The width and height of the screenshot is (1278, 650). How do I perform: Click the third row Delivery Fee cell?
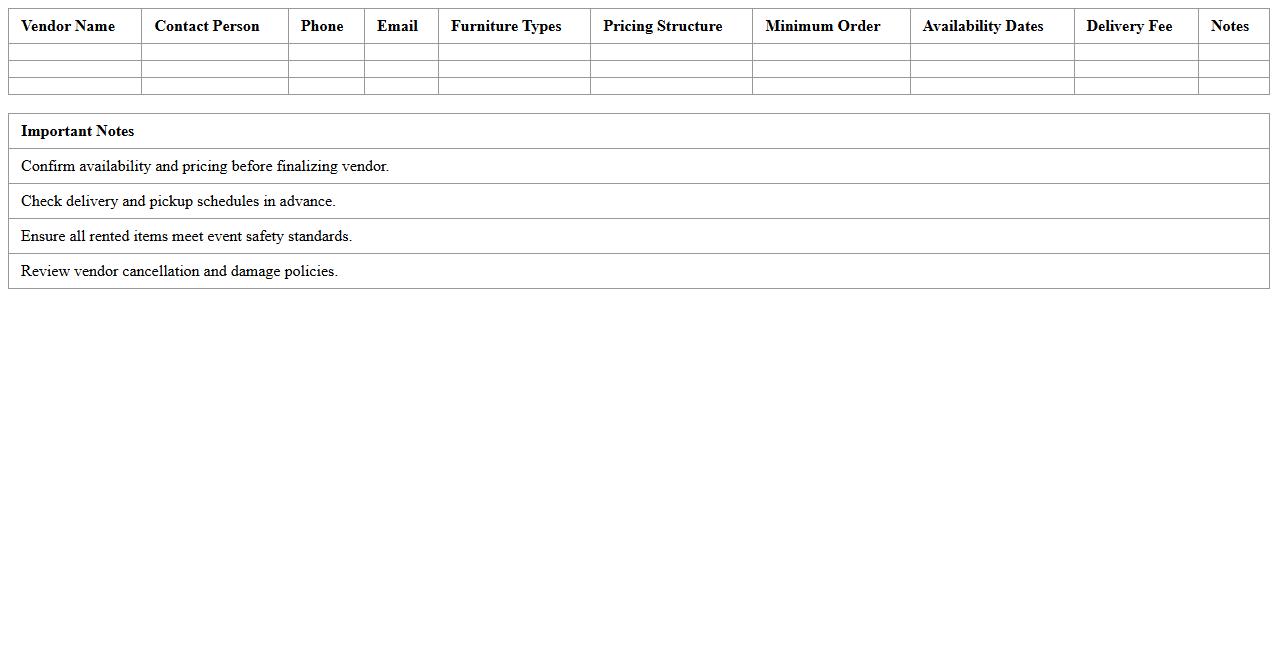tap(1135, 87)
